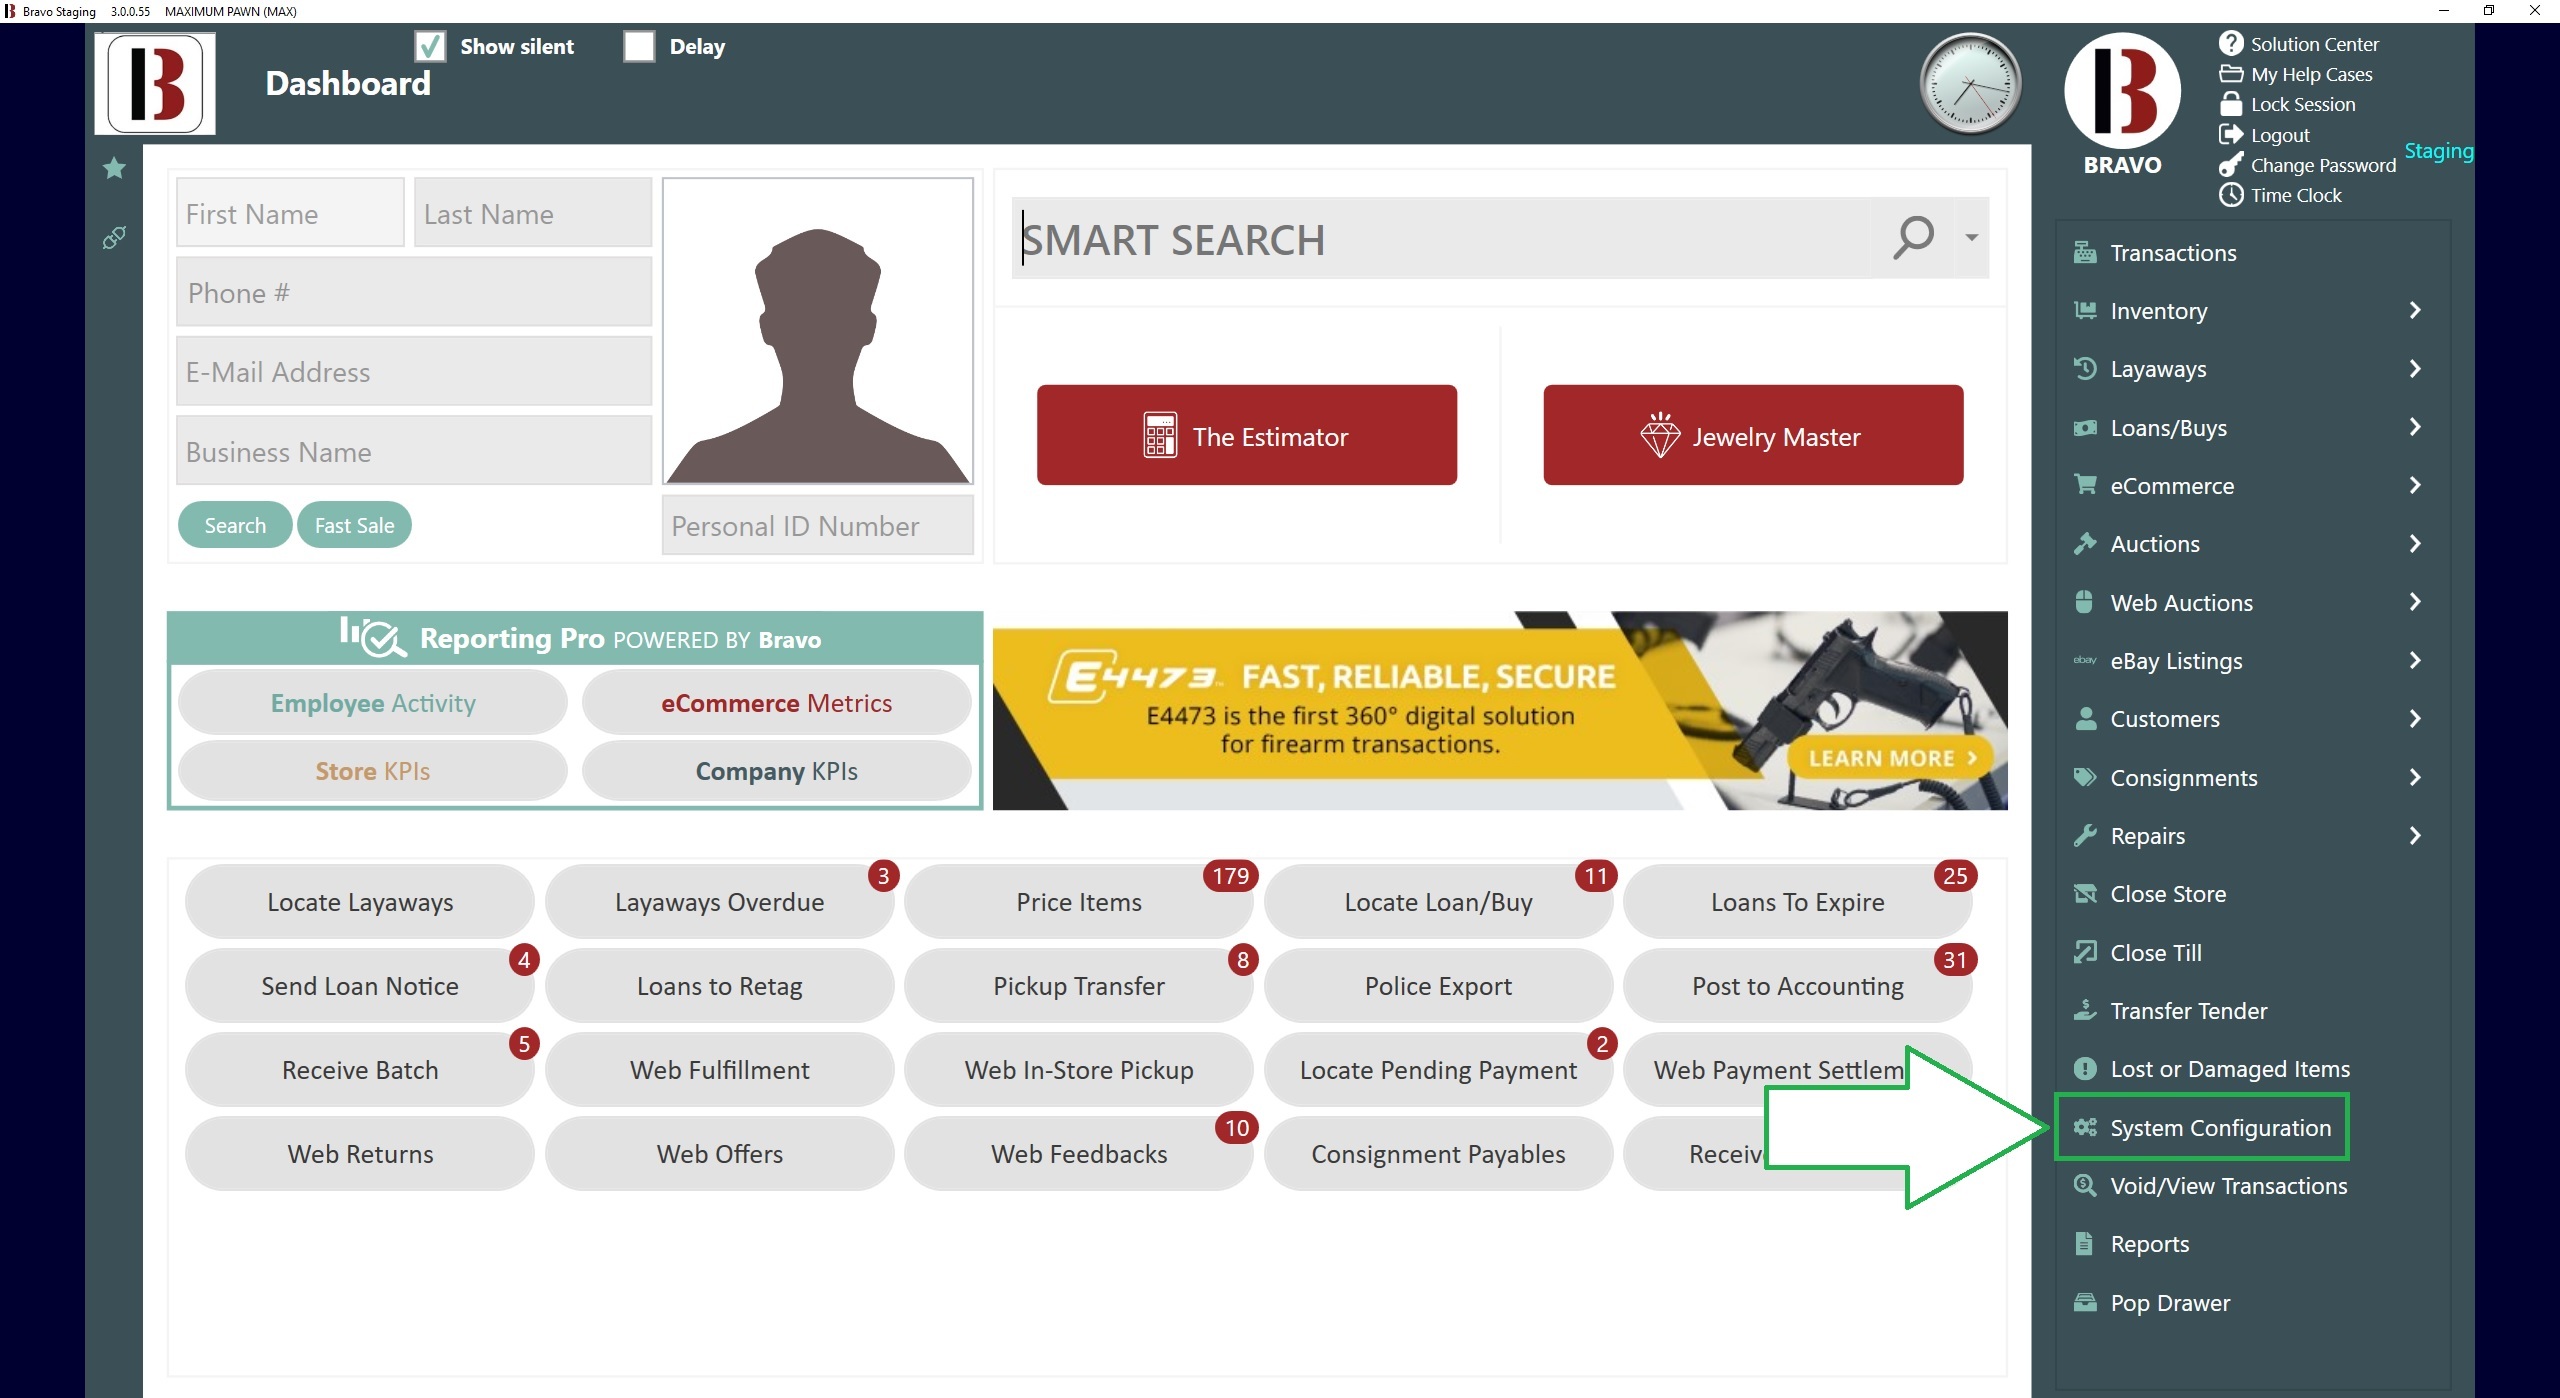
Task: Open eCommerce Metrics report
Action: click(x=776, y=702)
